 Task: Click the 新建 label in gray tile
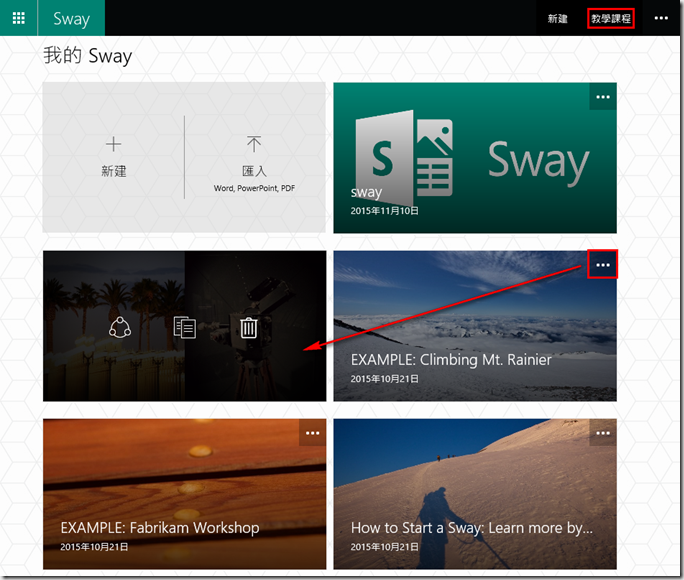tap(113, 171)
